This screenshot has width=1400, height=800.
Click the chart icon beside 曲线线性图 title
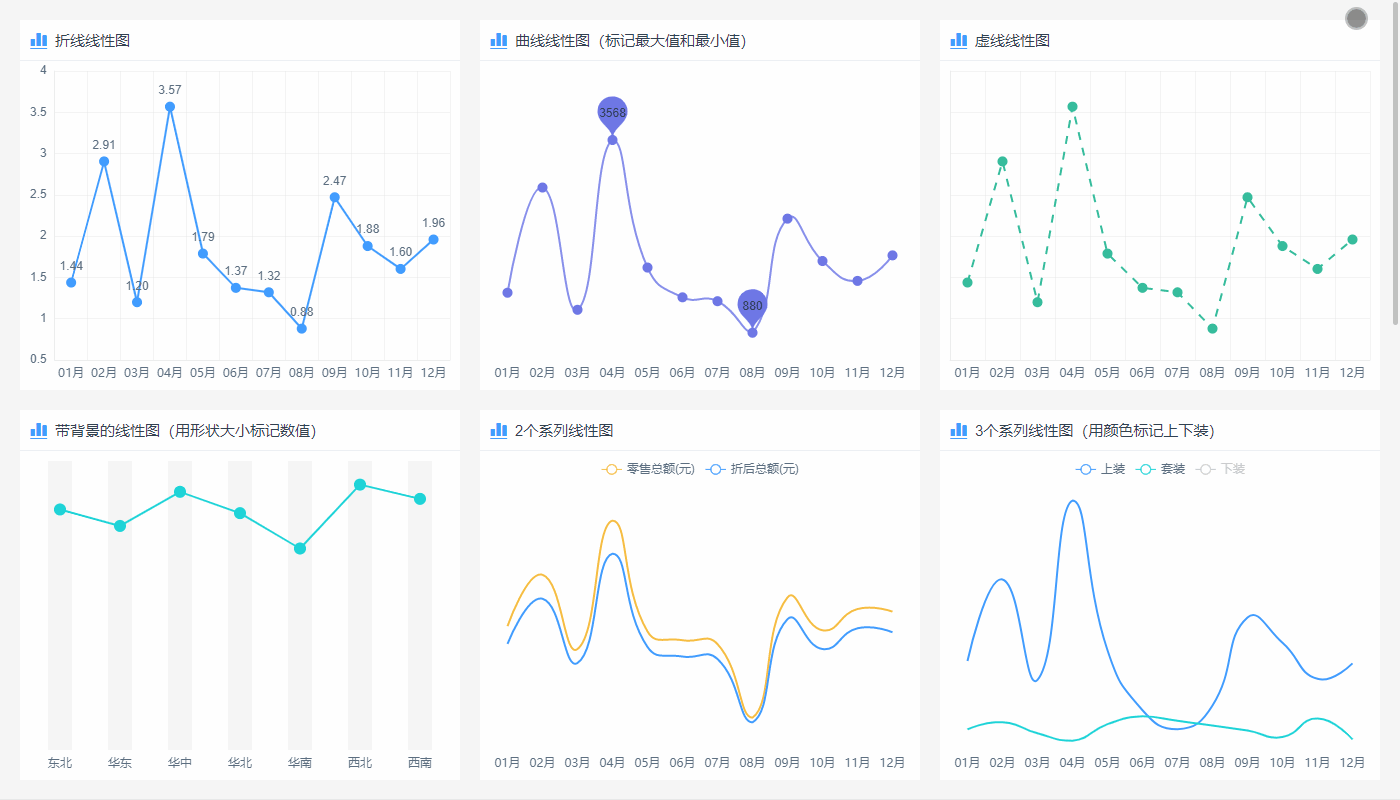pyautogui.click(x=499, y=40)
